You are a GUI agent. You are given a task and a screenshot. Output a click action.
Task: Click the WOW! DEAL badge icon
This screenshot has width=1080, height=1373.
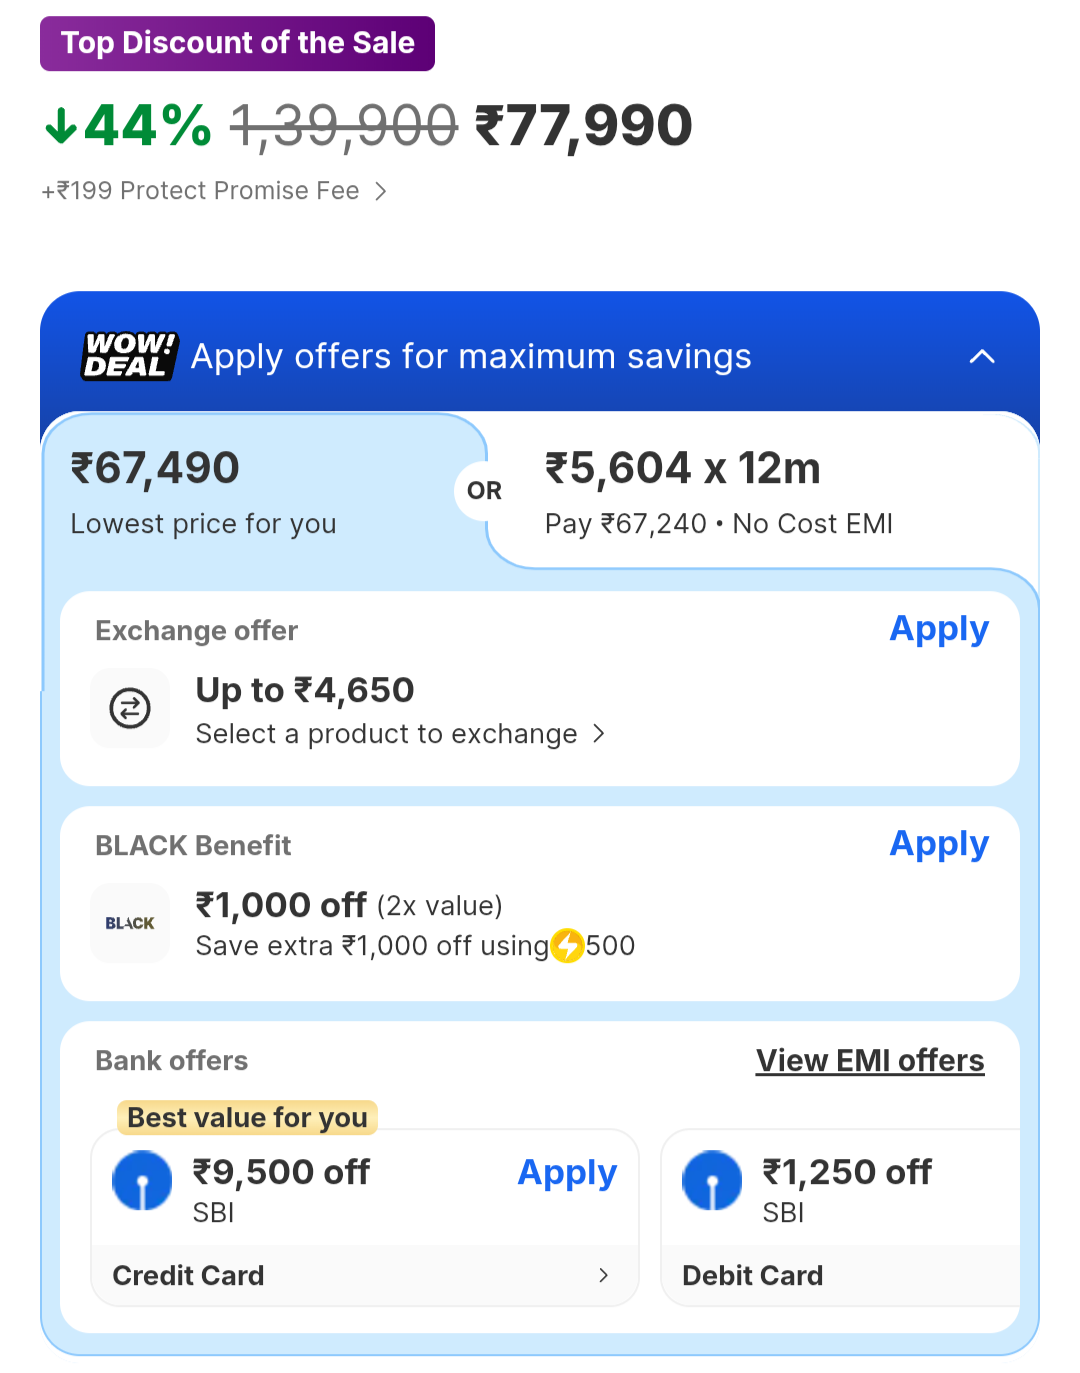(129, 356)
